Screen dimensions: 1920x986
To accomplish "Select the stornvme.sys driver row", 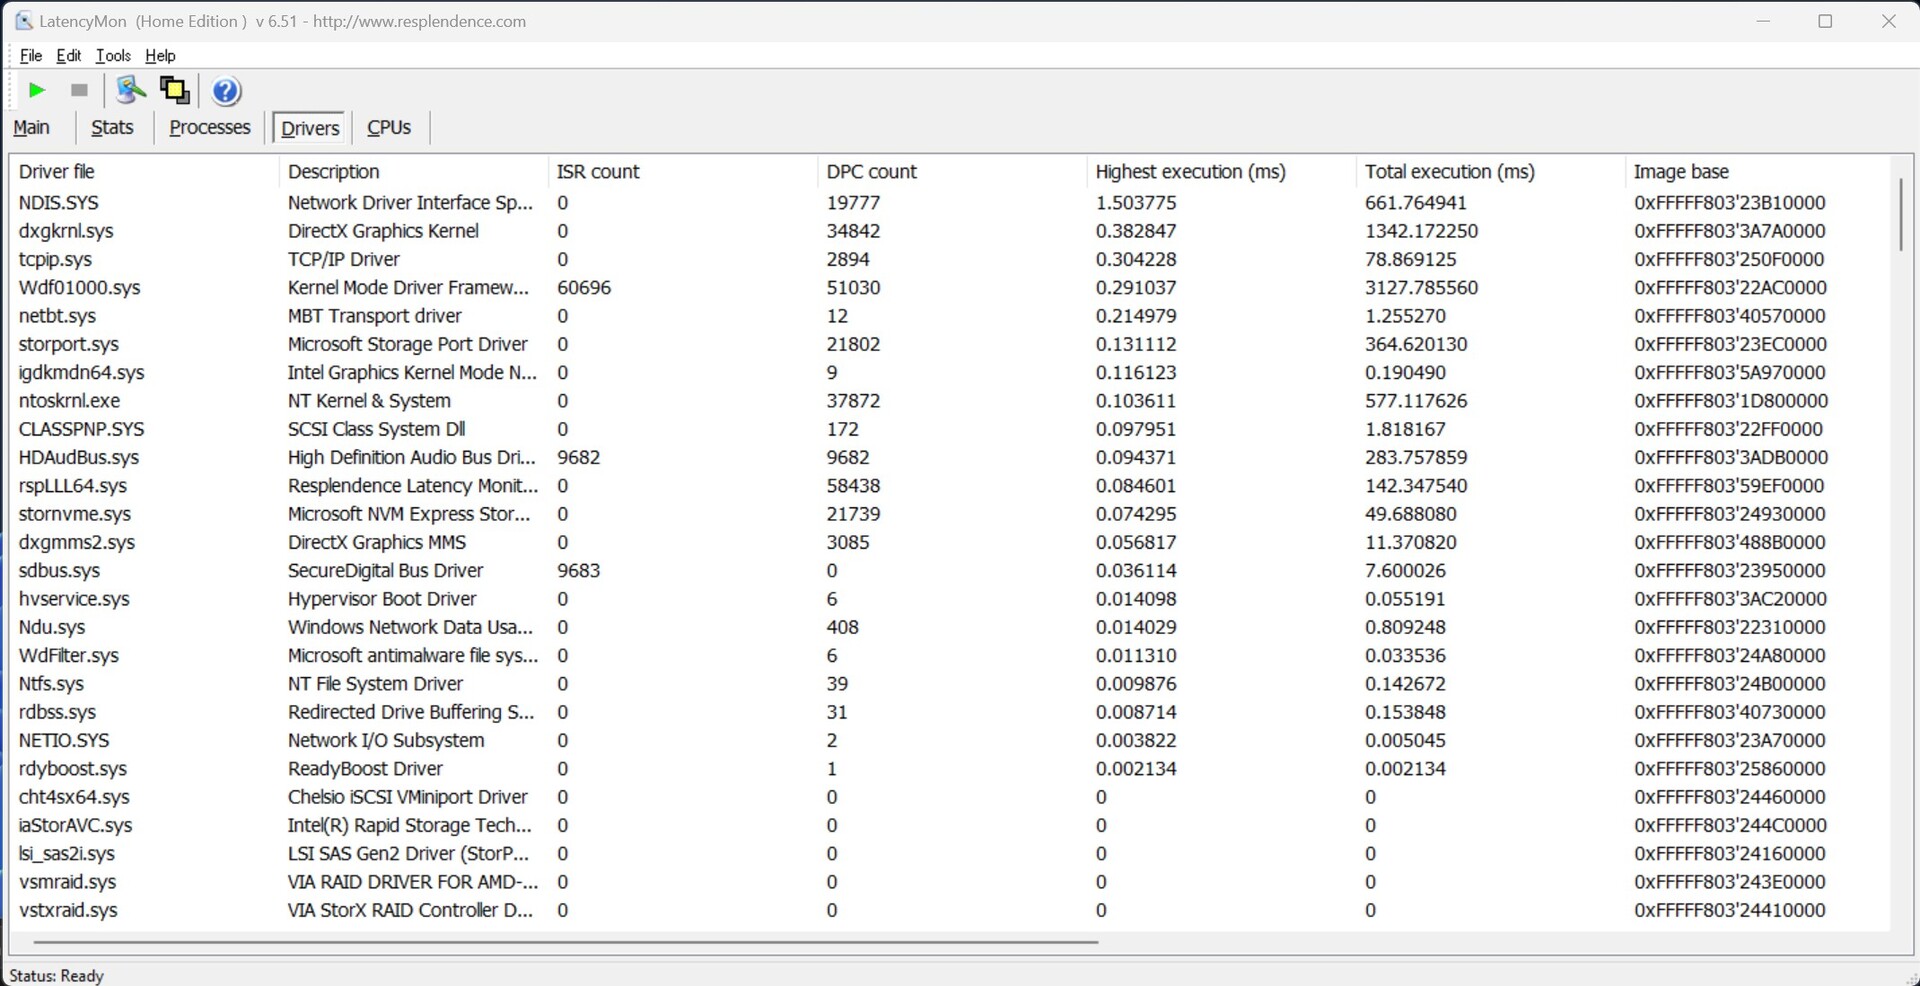I will coord(950,514).
